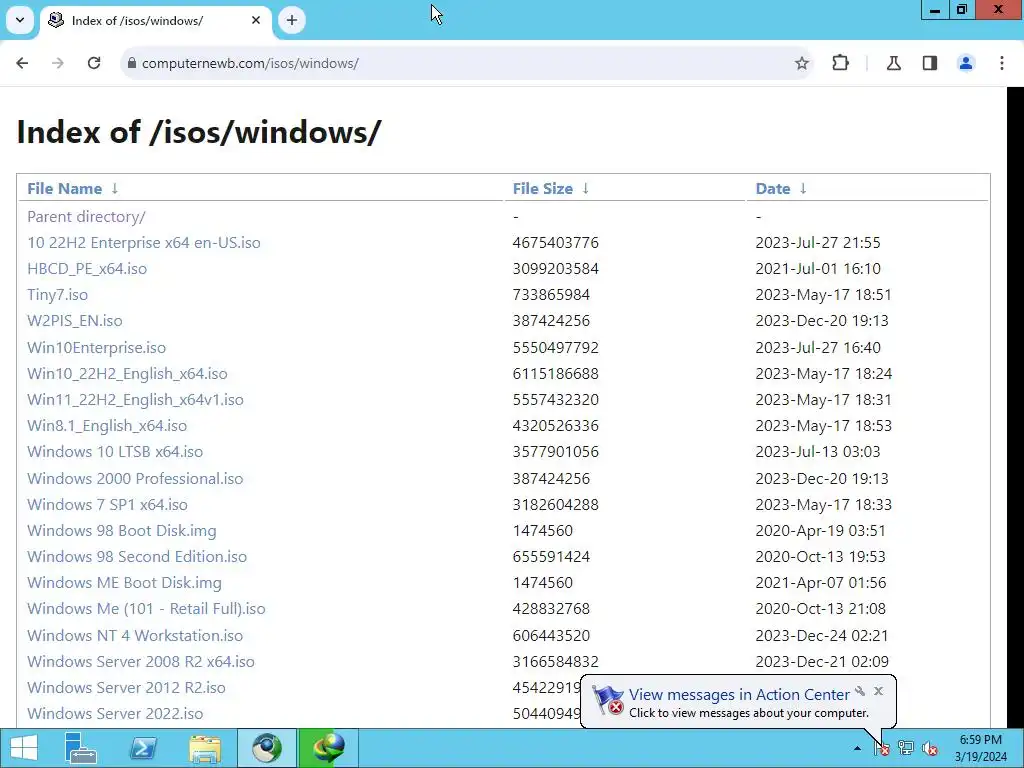Launch Server Manager from the taskbar

[x=81, y=748]
